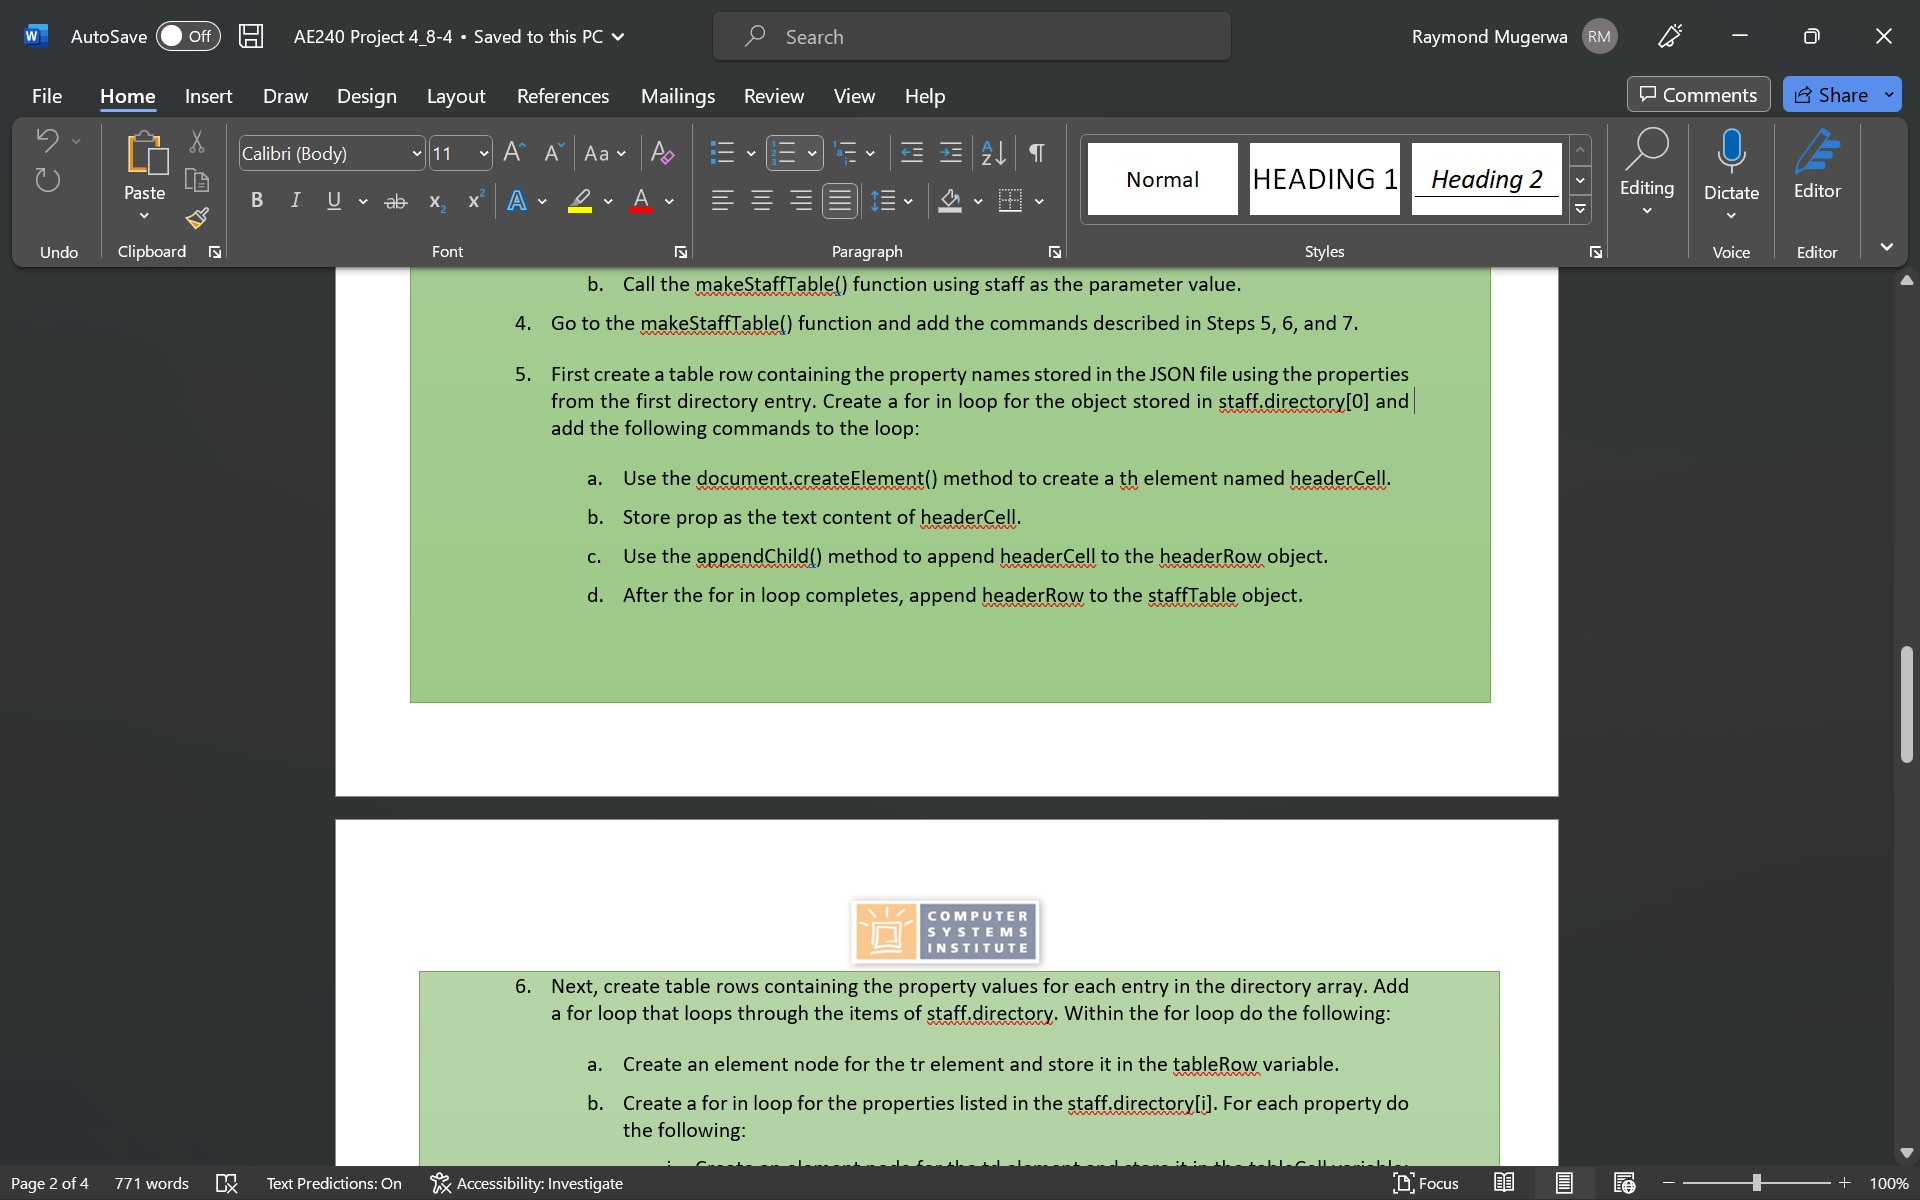
Task: Toggle Italic formatting
Action: (295, 201)
